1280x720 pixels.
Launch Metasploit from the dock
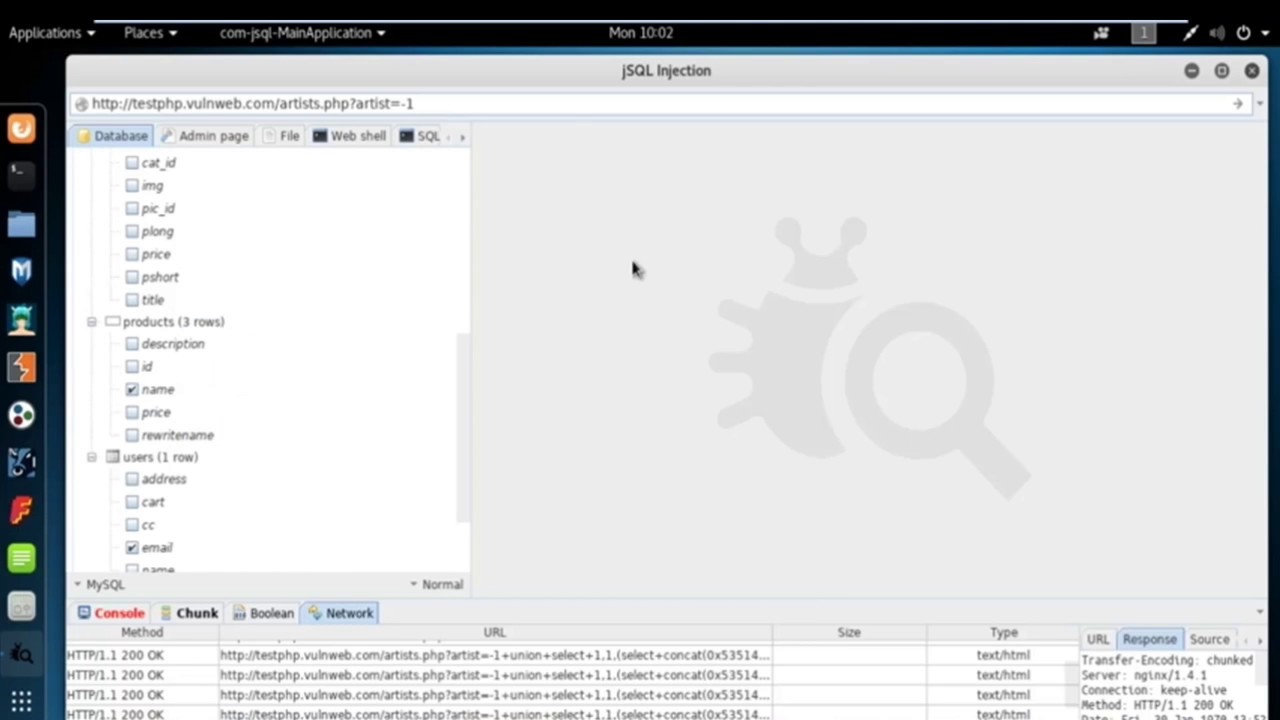(21, 271)
